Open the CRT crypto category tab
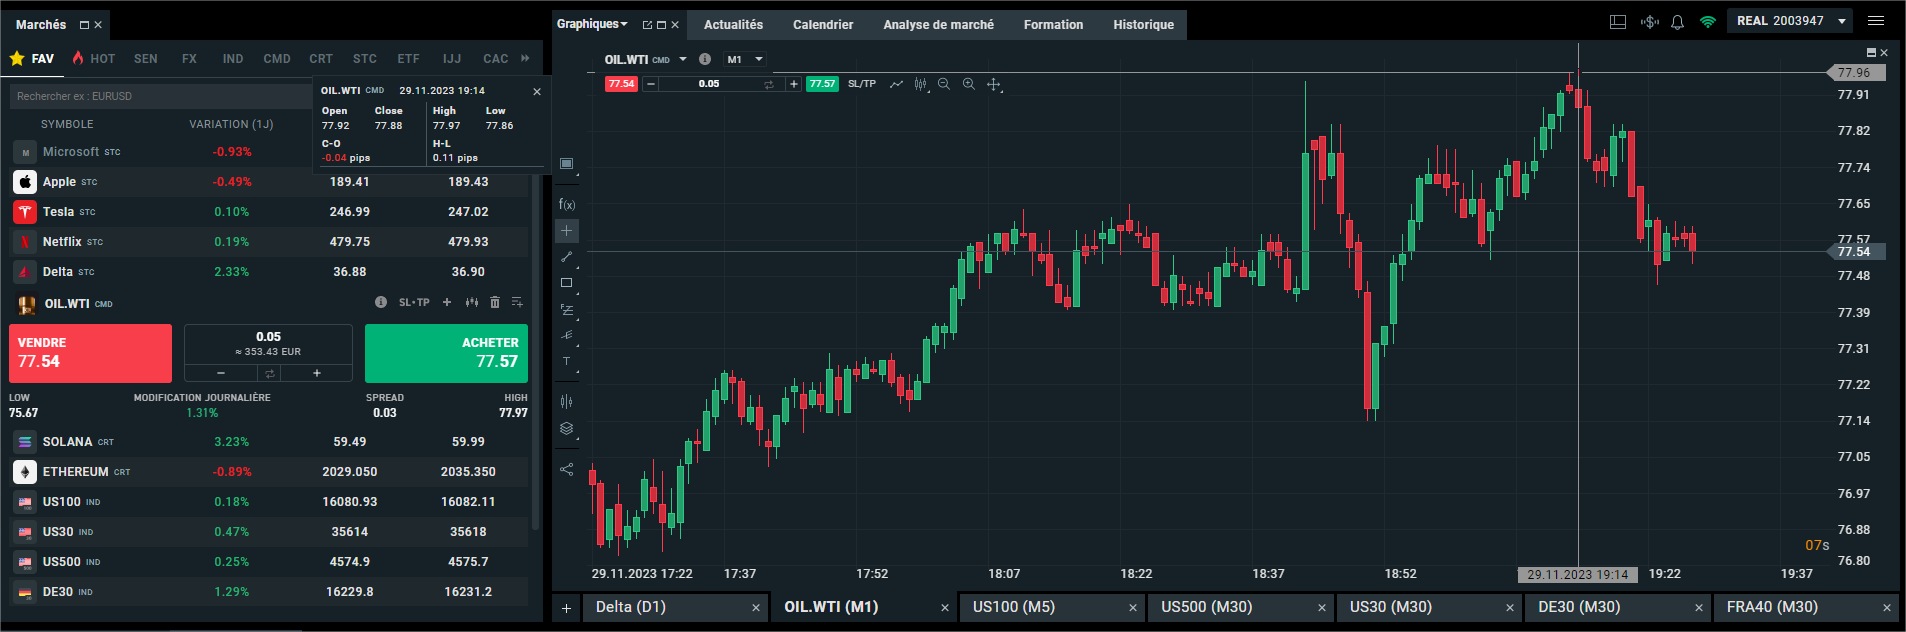 (321, 59)
